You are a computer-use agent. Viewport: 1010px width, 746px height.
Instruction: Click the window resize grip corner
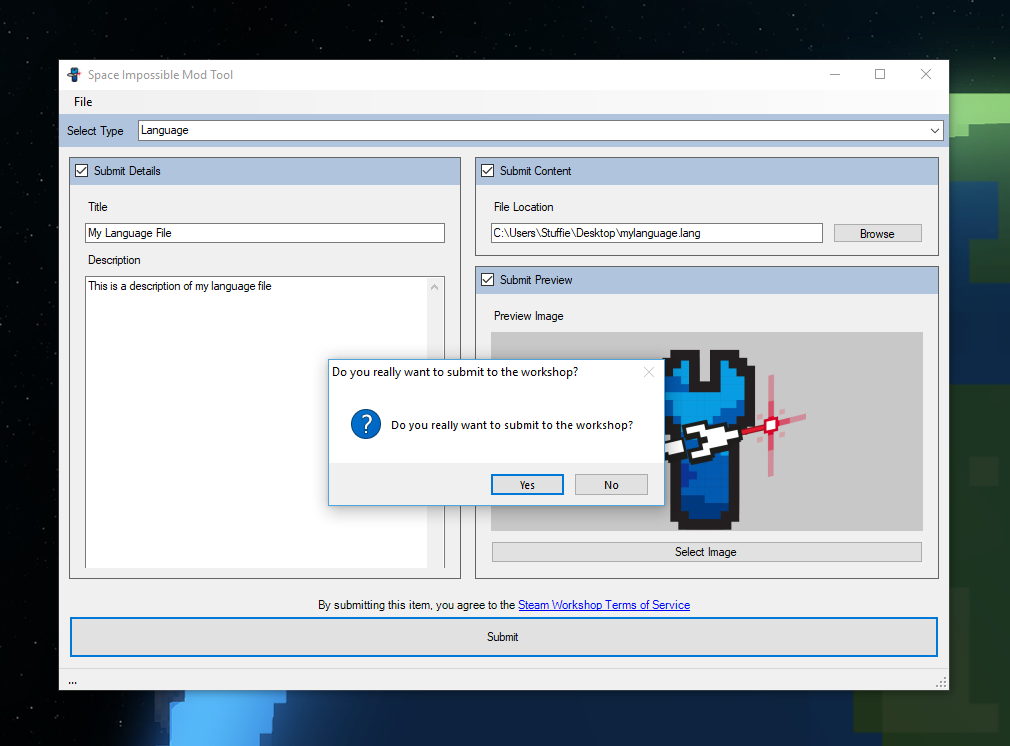tap(941, 682)
